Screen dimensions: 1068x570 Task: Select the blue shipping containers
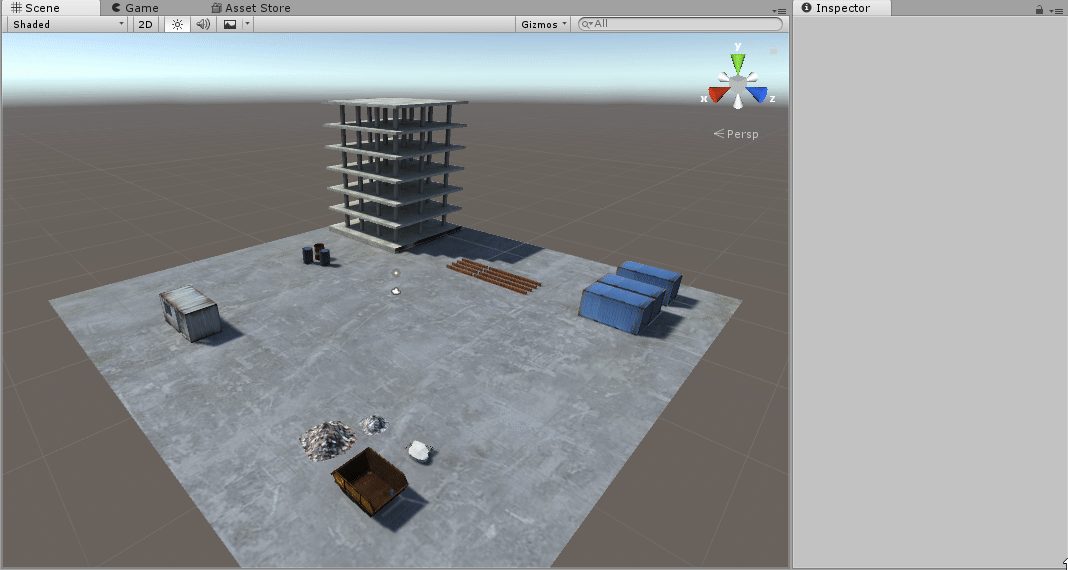631,297
